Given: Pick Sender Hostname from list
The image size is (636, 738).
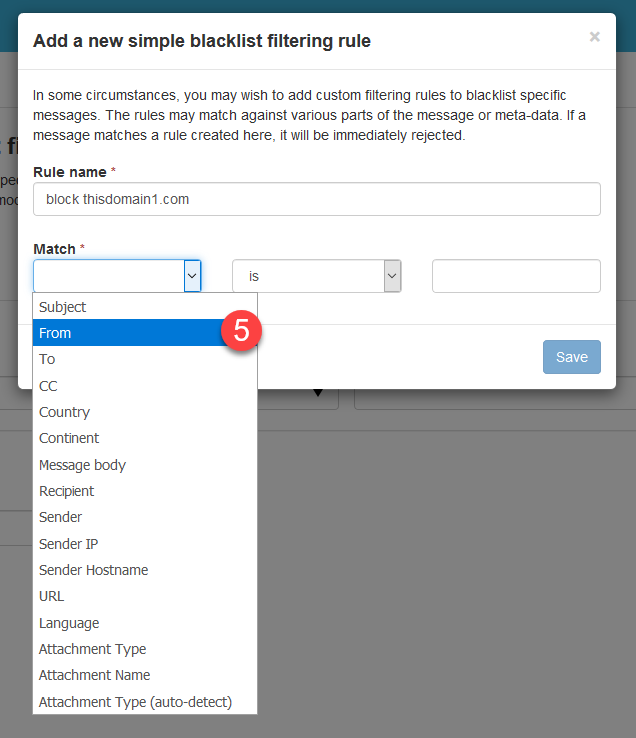Looking at the screenshot, I should coord(93,570).
